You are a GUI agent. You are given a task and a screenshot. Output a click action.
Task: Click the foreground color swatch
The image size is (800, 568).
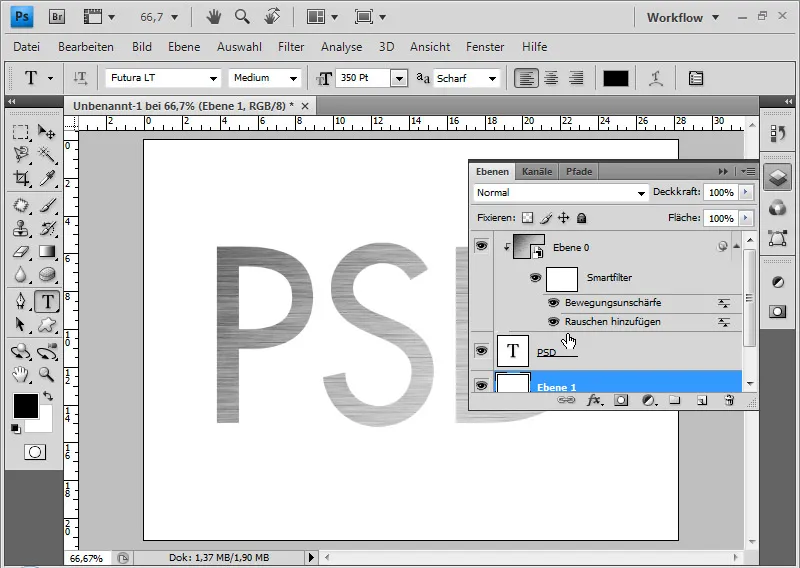coord(26,406)
